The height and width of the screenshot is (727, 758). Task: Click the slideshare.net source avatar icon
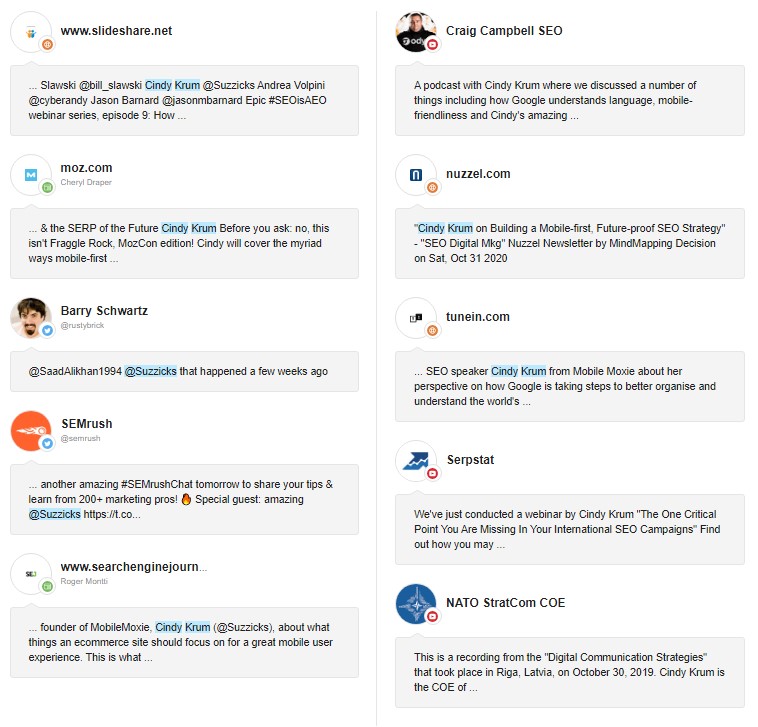(31, 32)
